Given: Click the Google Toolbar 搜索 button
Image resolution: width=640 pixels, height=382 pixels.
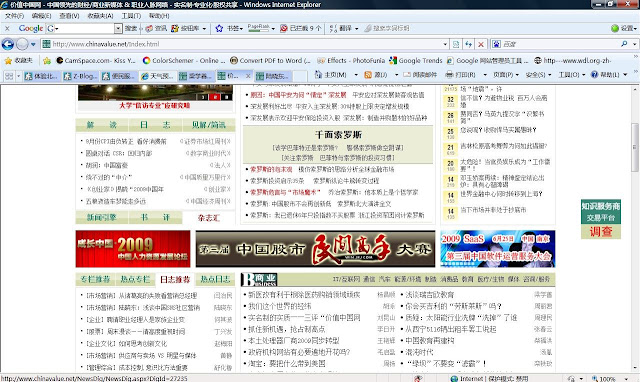Looking at the screenshot, I should pos(131,28).
